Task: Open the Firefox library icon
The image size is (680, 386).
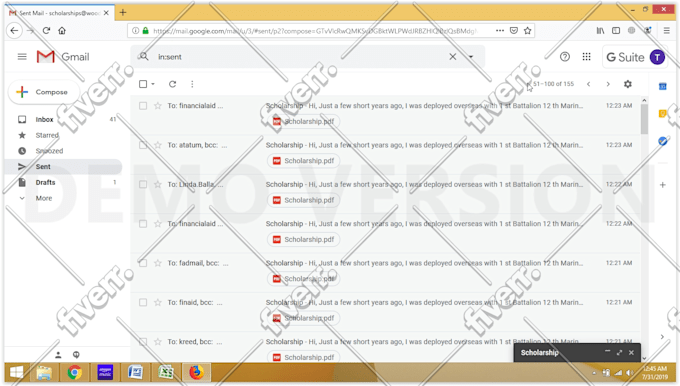Action: point(600,31)
